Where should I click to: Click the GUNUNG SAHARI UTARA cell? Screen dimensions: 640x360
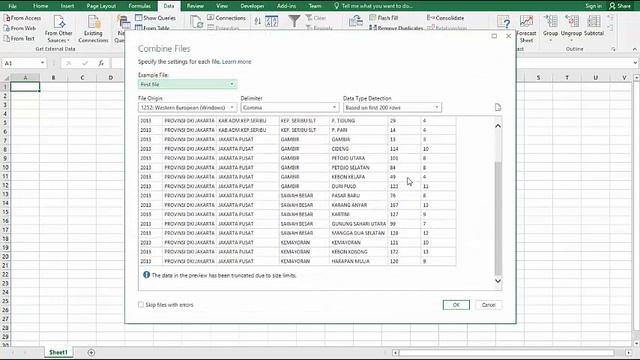coord(358,224)
